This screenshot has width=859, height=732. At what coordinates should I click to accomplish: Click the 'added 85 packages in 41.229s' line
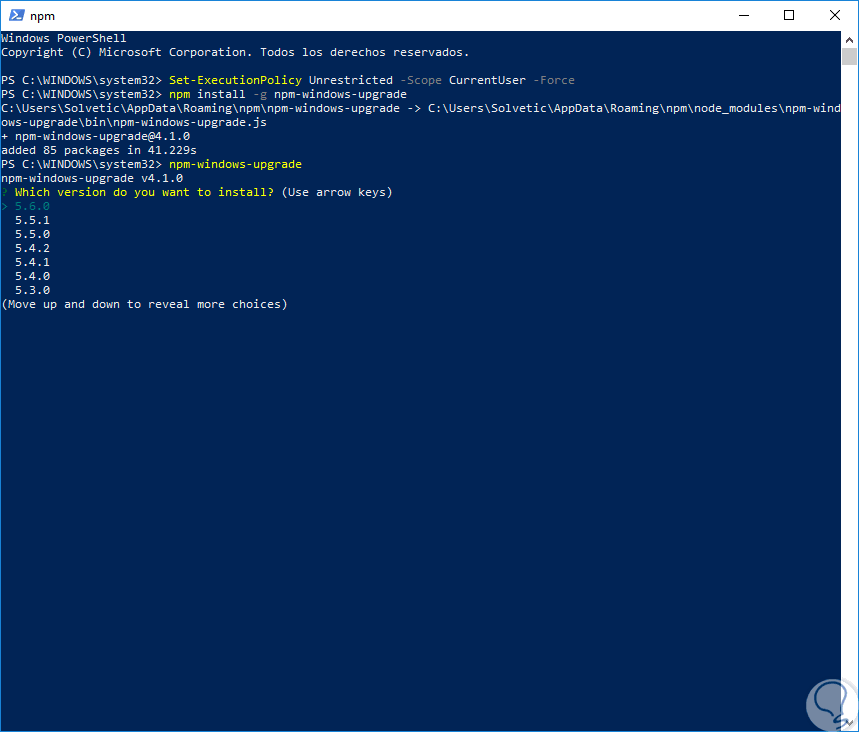[x=99, y=150]
